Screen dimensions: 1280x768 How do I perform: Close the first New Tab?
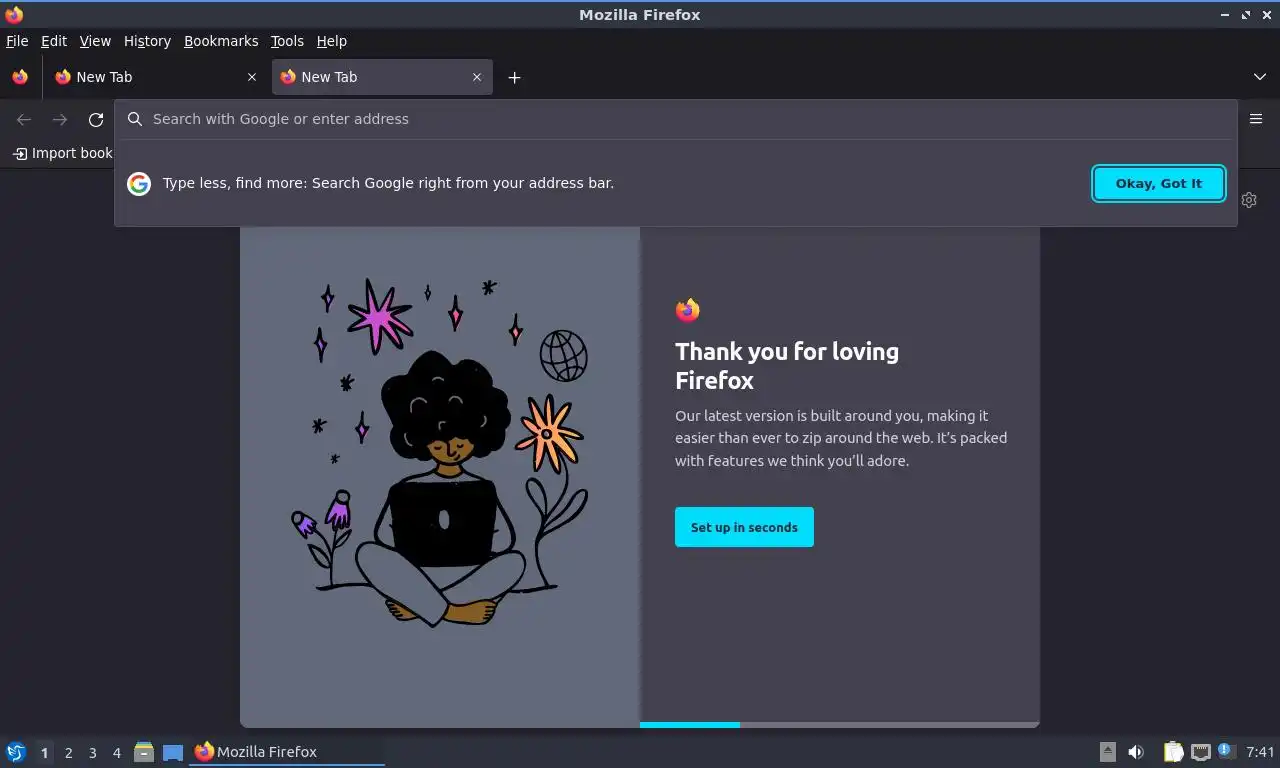[252, 77]
